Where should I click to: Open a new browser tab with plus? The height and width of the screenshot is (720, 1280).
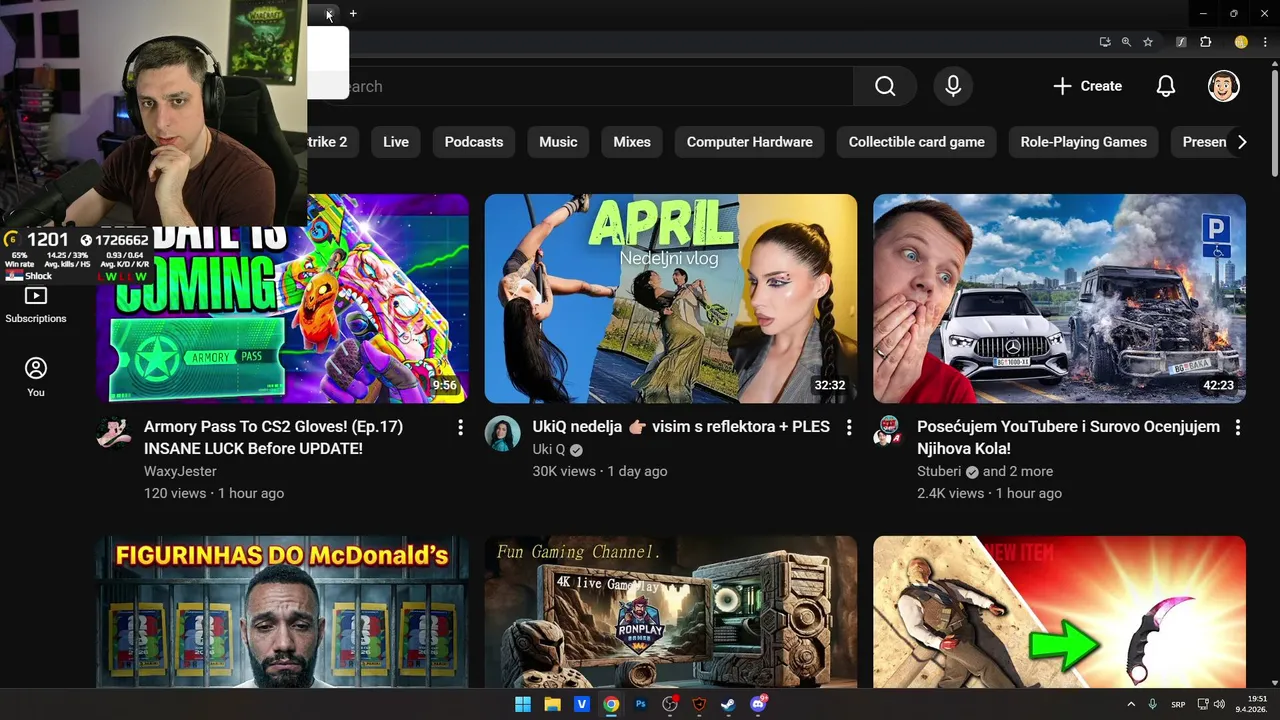coord(353,13)
